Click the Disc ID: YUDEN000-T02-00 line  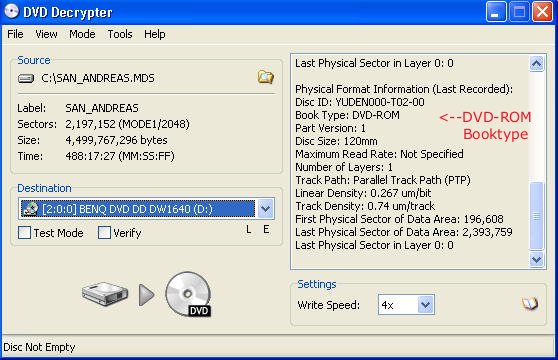(x=360, y=102)
